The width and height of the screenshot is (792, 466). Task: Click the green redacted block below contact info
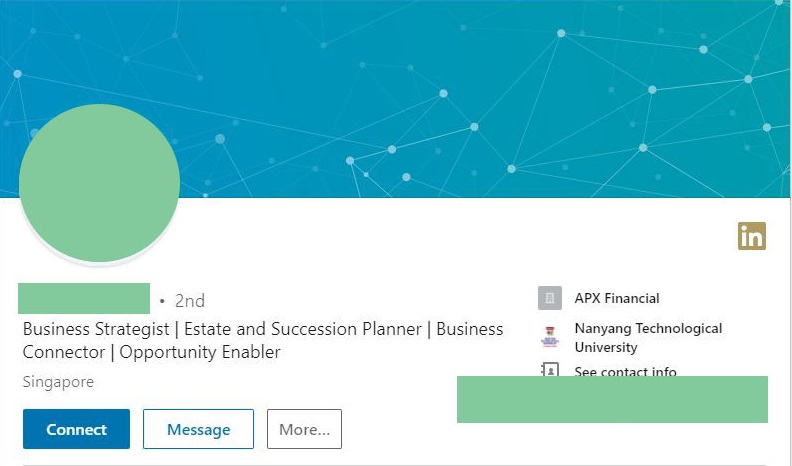click(612, 399)
